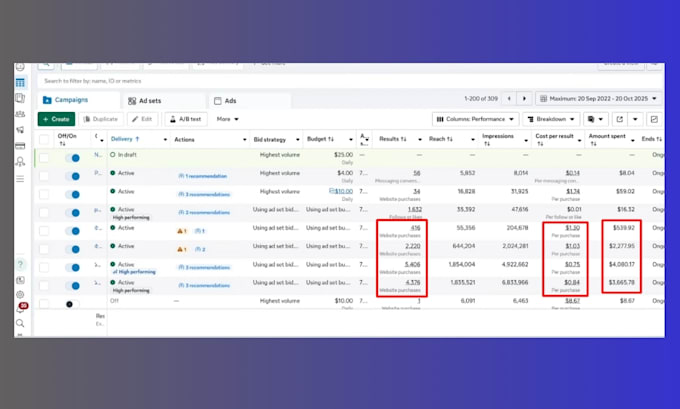
Task: Open the audiences people icon in sidebar
Action: [x=20, y=114]
